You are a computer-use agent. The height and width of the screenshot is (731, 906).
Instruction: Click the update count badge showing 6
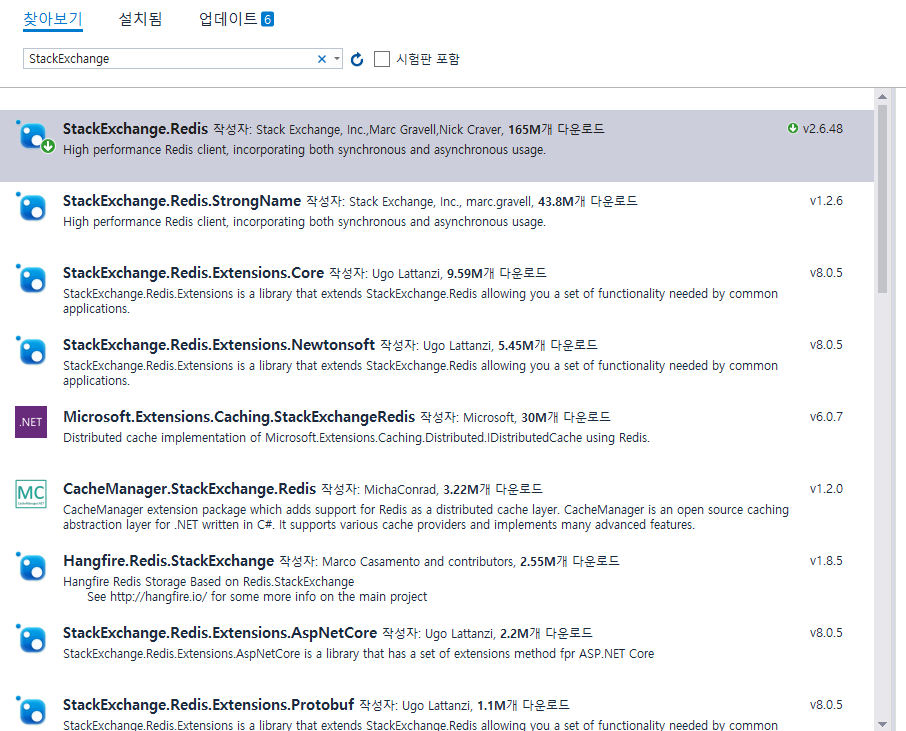[x=267, y=19]
